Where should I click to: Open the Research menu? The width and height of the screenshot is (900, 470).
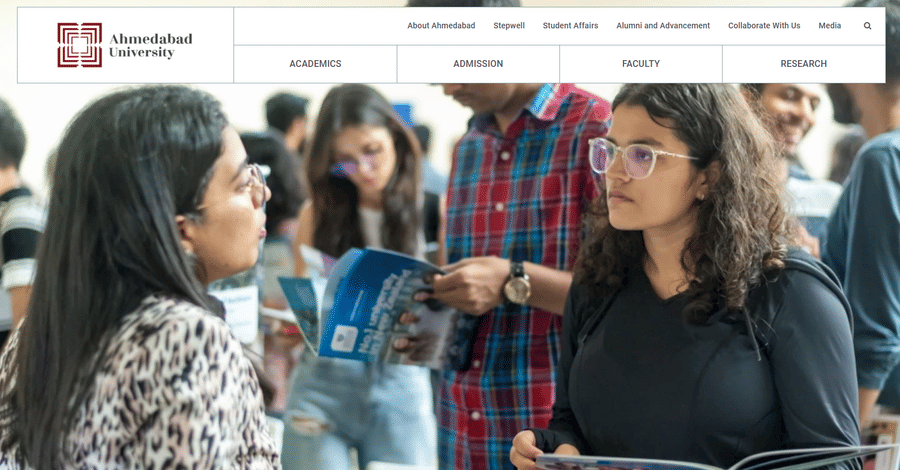(x=804, y=64)
